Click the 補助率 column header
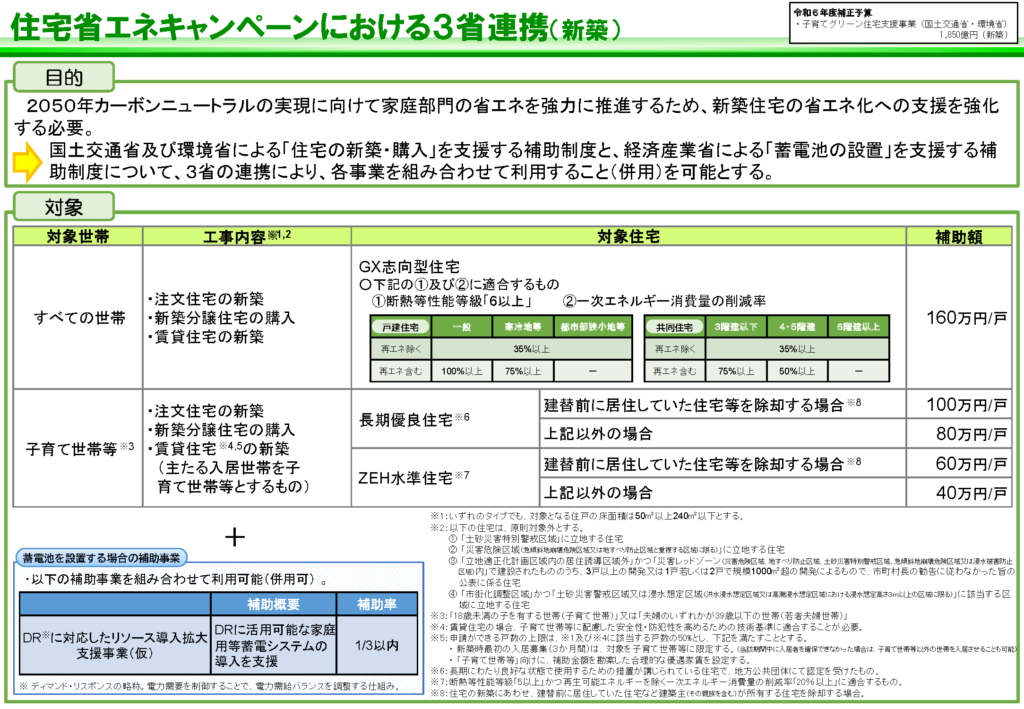 [x=377, y=604]
